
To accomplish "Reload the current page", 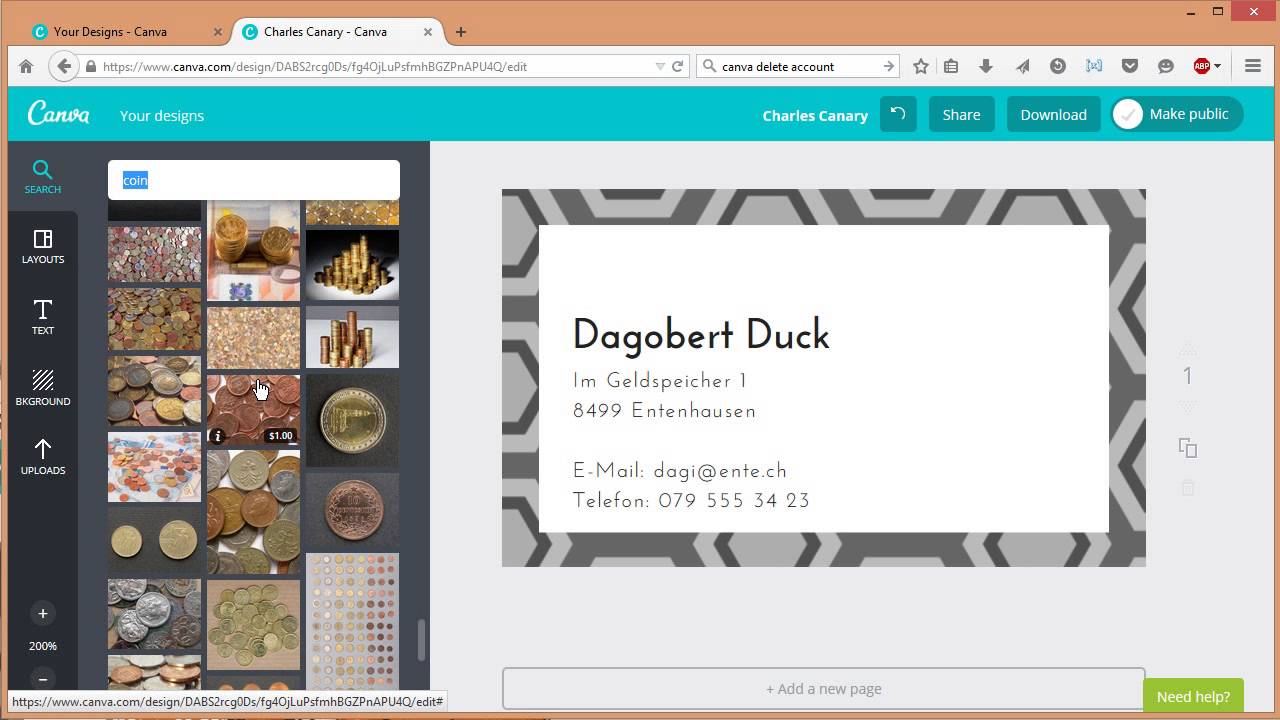I will tap(677, 66).
